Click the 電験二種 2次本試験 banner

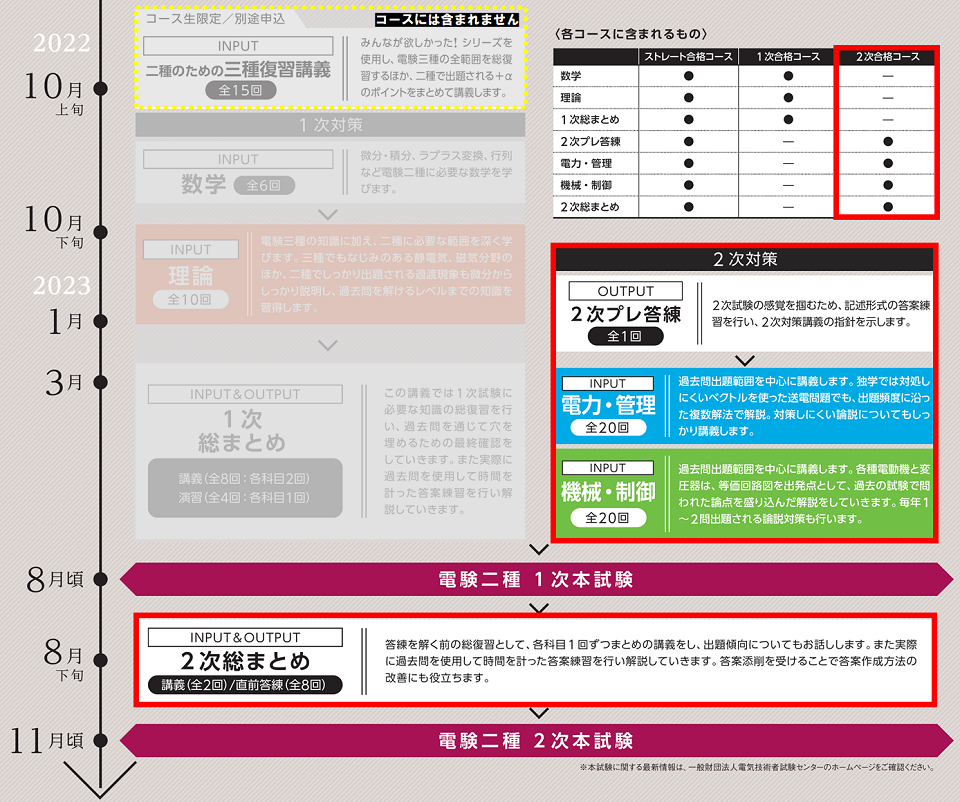click(x=537, y=741)
